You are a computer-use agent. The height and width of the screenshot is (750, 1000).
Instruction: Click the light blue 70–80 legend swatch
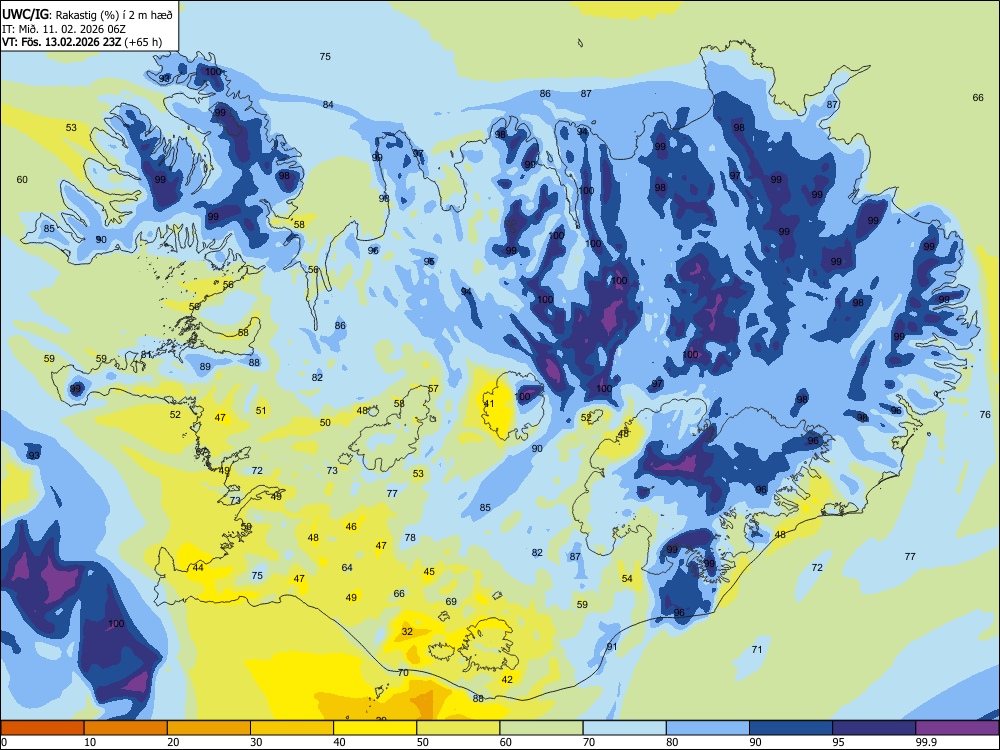tap(624, 728)
